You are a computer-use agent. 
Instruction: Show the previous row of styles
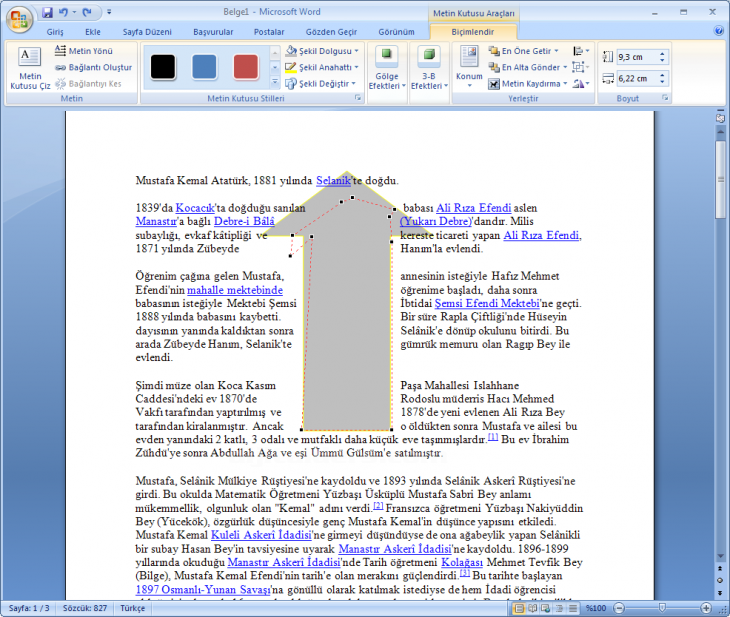(275, 53)
